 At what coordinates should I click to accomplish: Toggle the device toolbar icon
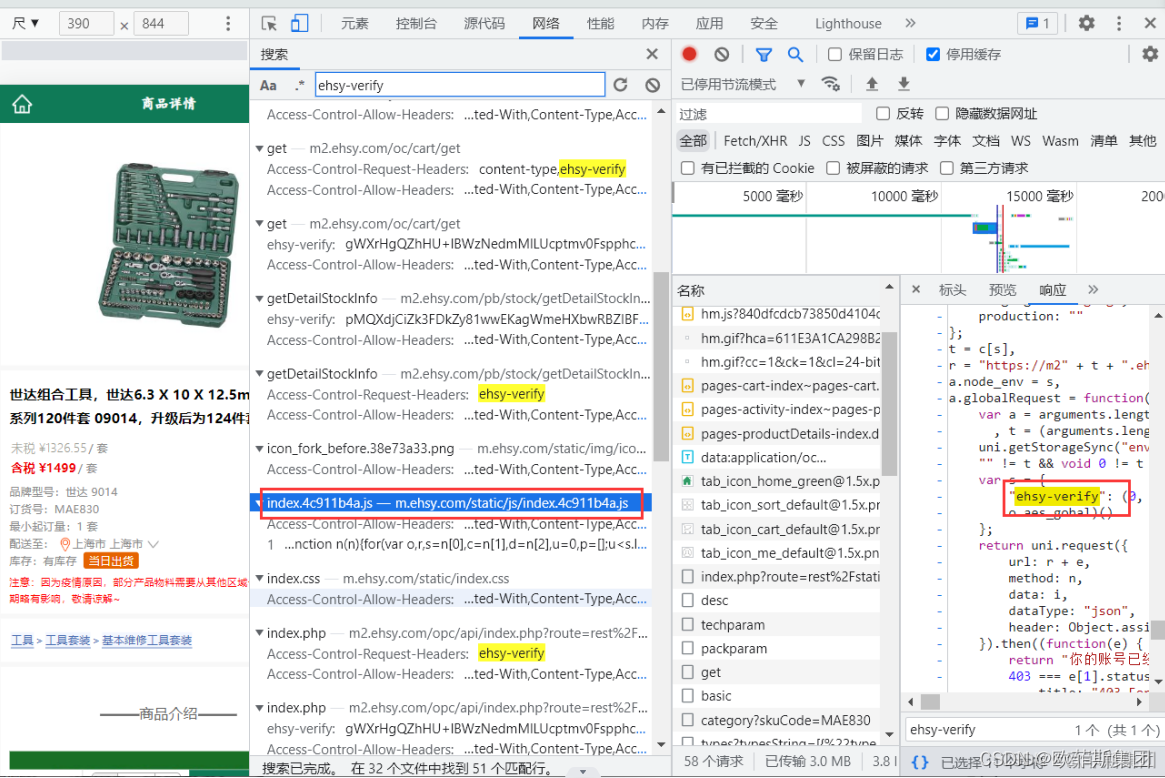click(x=299, y=24)
